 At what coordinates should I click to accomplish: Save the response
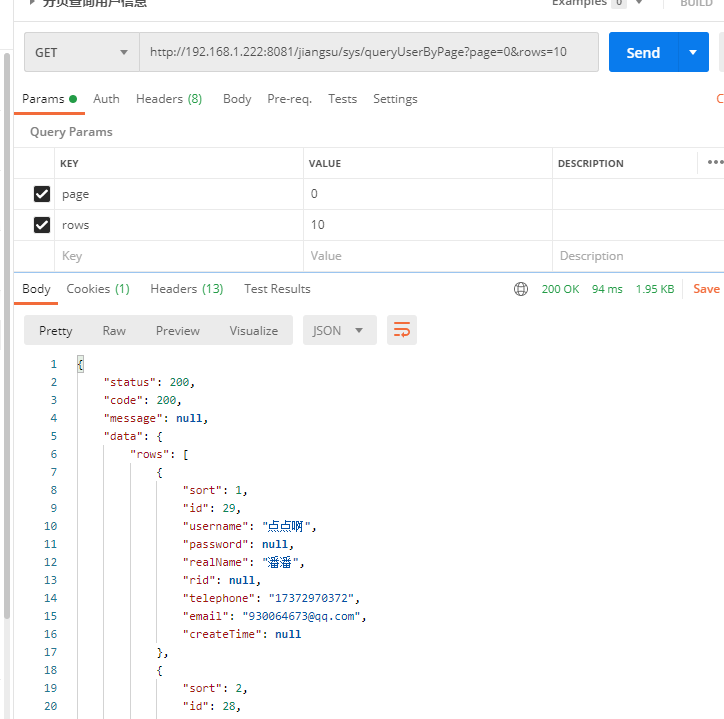point(706,289)
